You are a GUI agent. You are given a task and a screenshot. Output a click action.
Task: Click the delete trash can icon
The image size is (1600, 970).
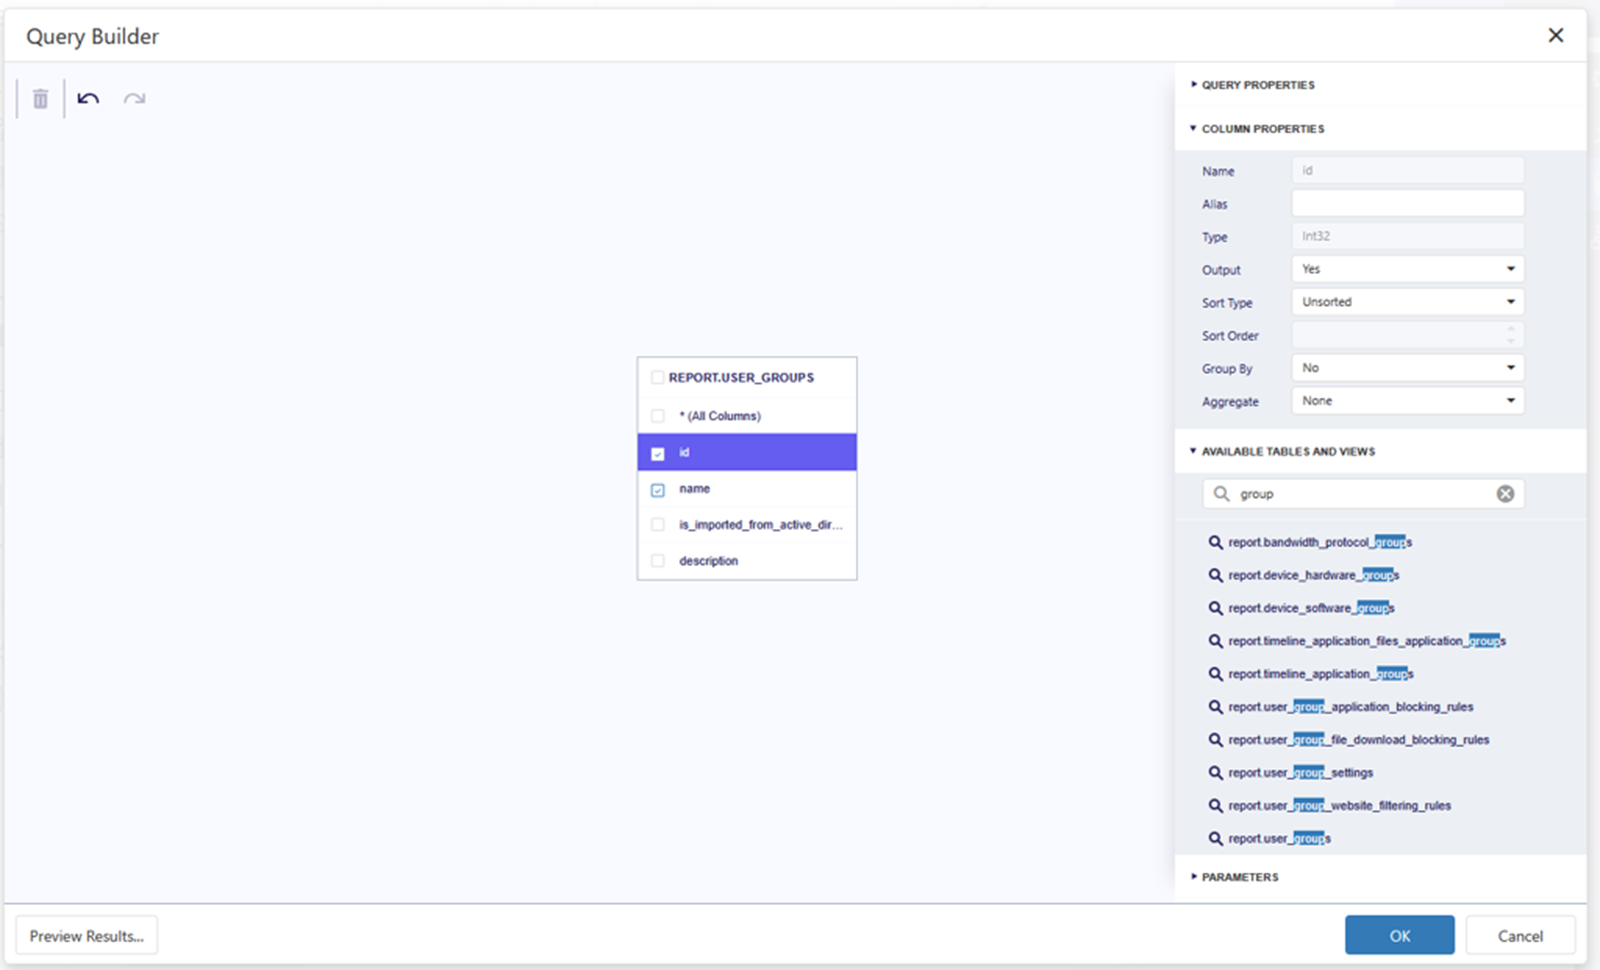coord(40,99)
